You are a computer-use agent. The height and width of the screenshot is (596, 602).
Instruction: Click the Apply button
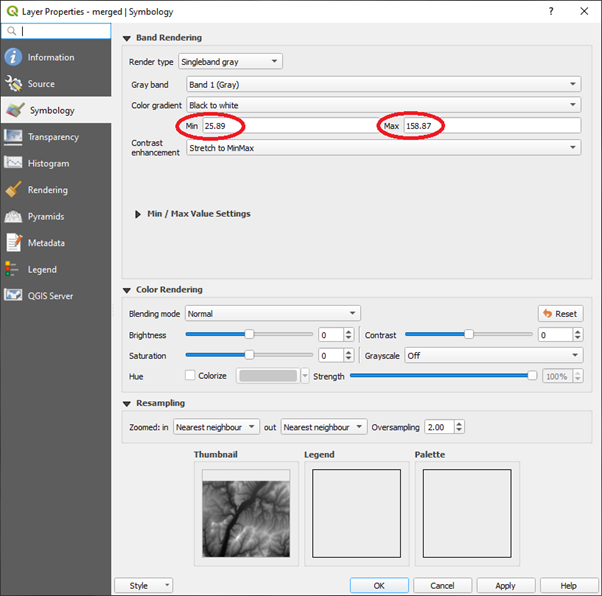point(505,585)
